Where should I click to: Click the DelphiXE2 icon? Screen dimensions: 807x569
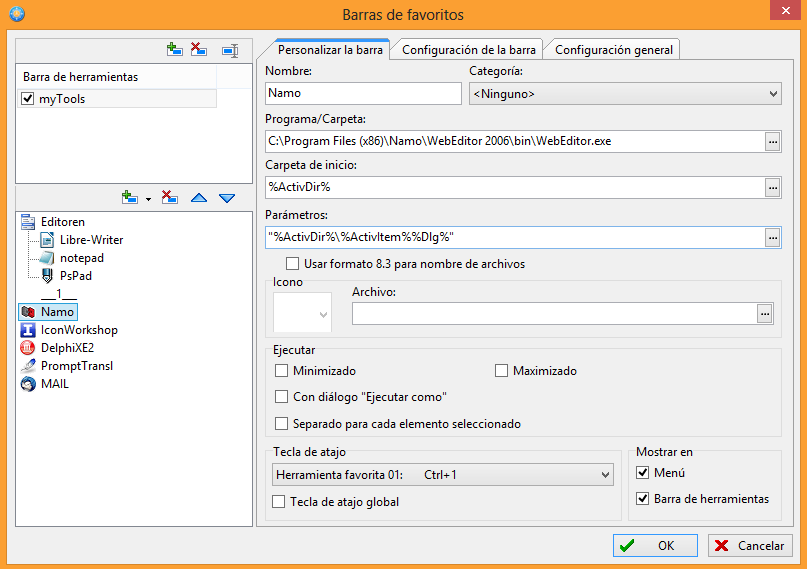tap(28, 348)
